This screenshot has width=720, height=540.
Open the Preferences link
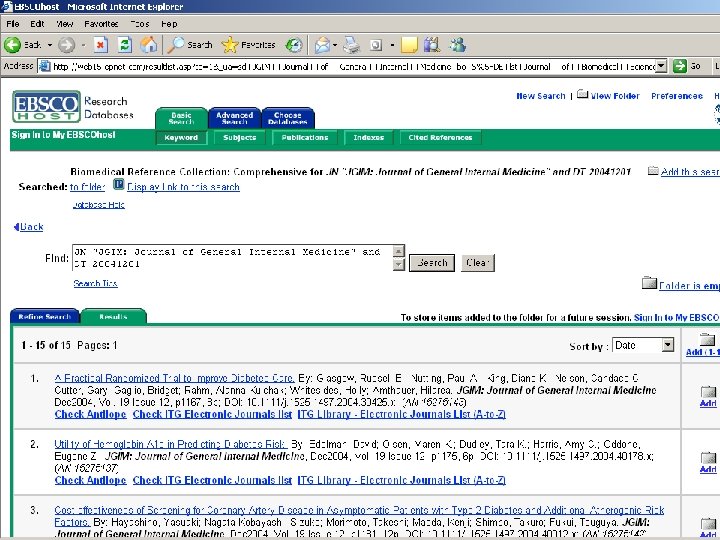[x=677, y=96]
